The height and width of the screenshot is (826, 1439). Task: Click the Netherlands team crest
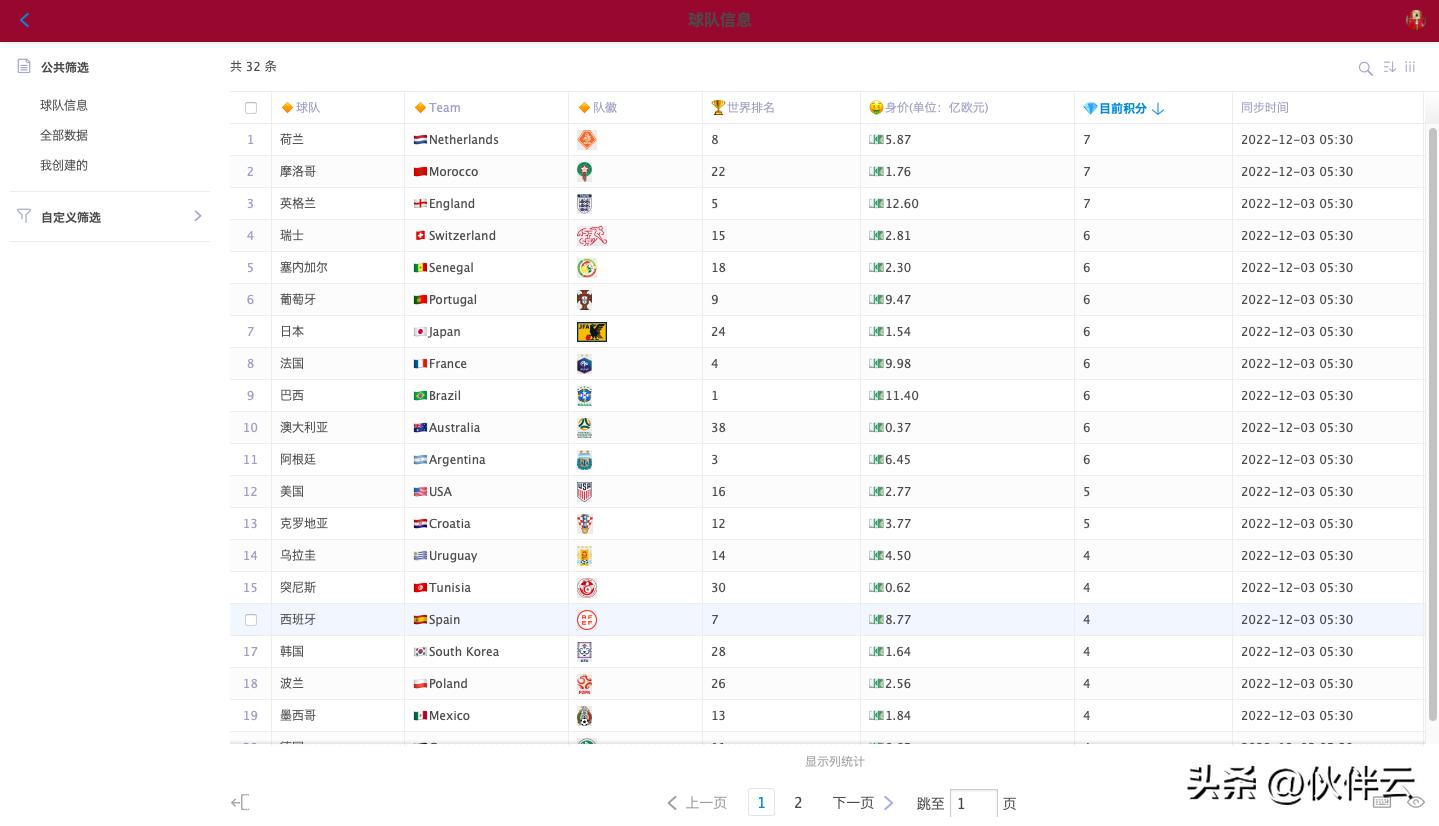click(x=586, y=140)
